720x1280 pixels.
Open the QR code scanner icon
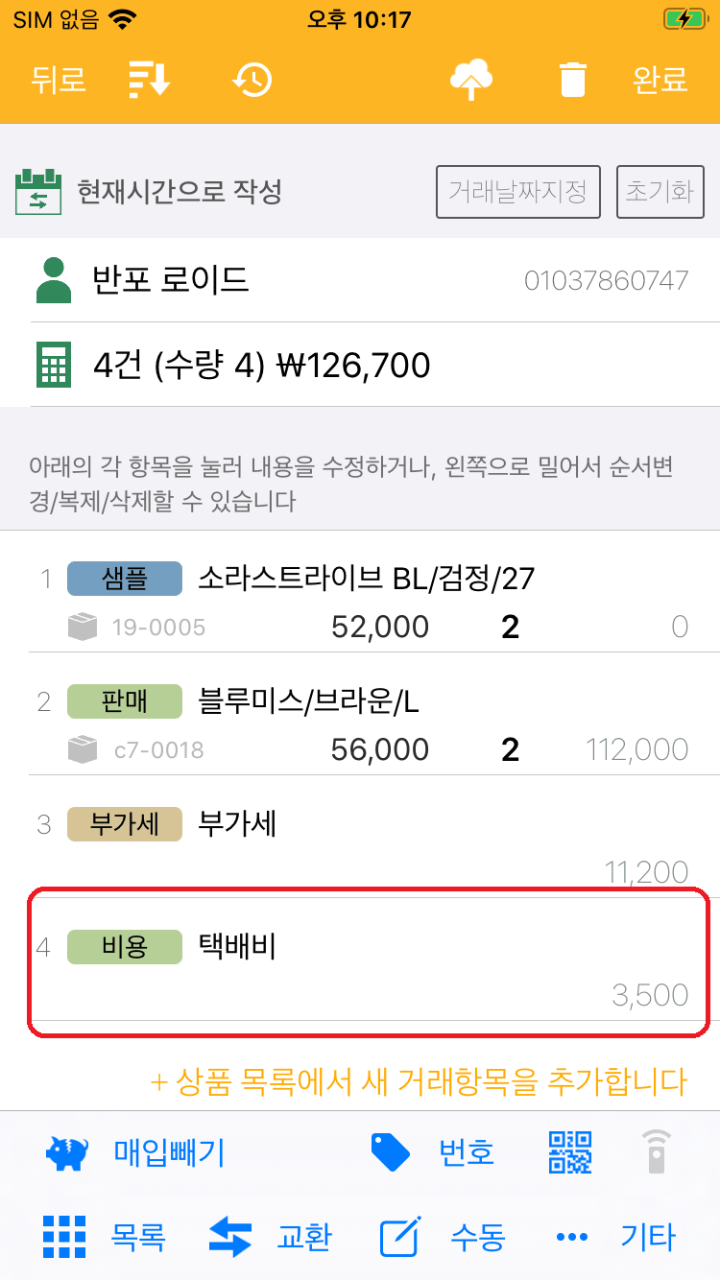click(x=570, y=1152)
